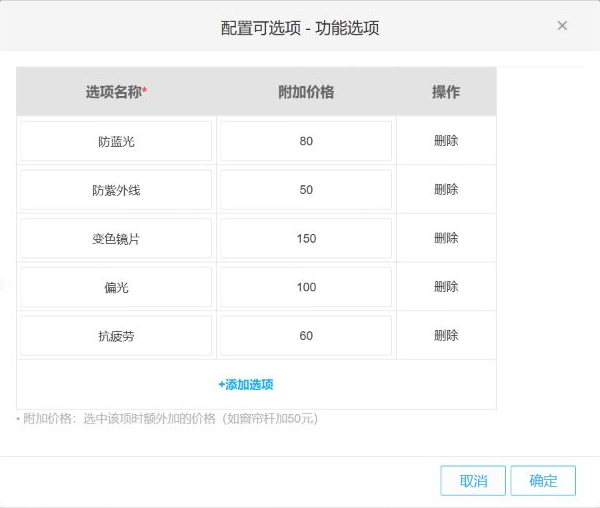This screenshot has width=600, height=508.
Task: Edit the 变色镜片 option name field
Action: 116,238
